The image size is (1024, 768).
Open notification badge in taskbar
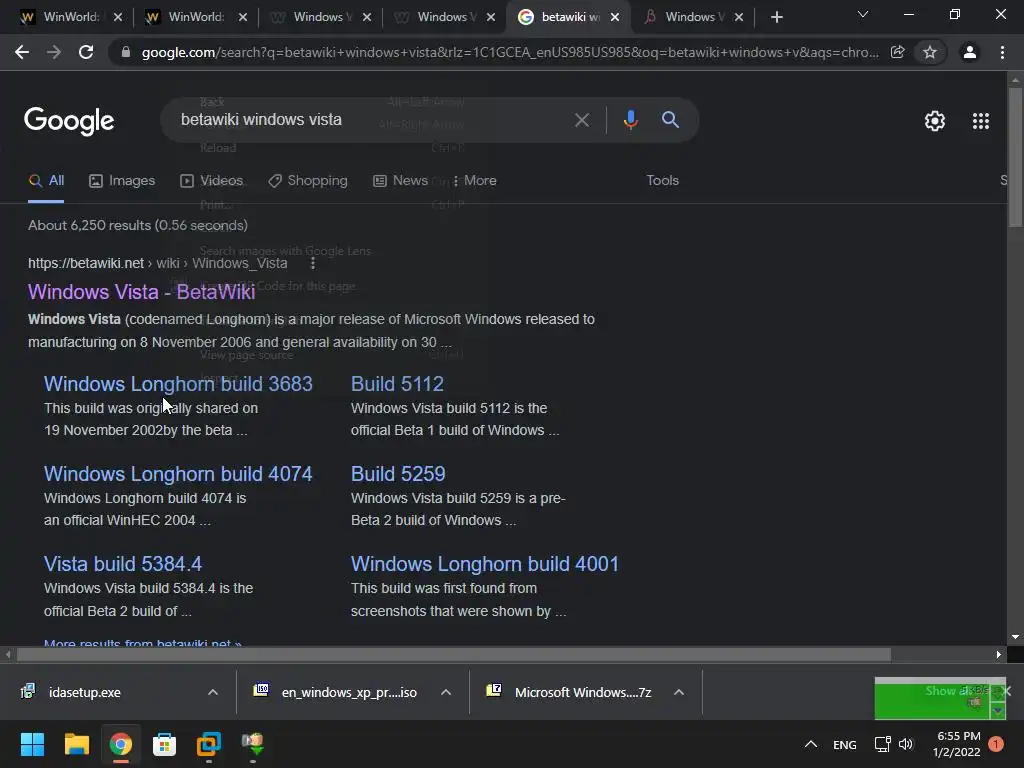pos(996,744)
